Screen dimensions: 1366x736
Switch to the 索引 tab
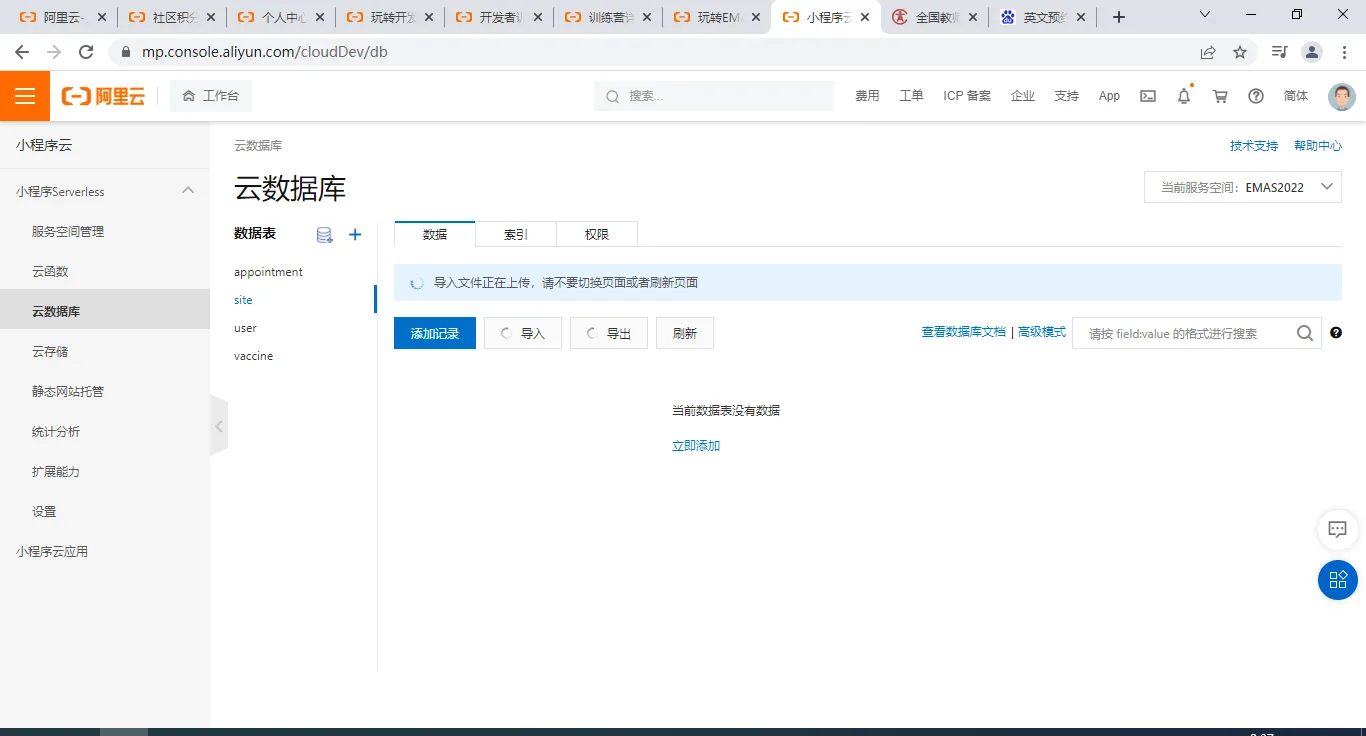516,234
